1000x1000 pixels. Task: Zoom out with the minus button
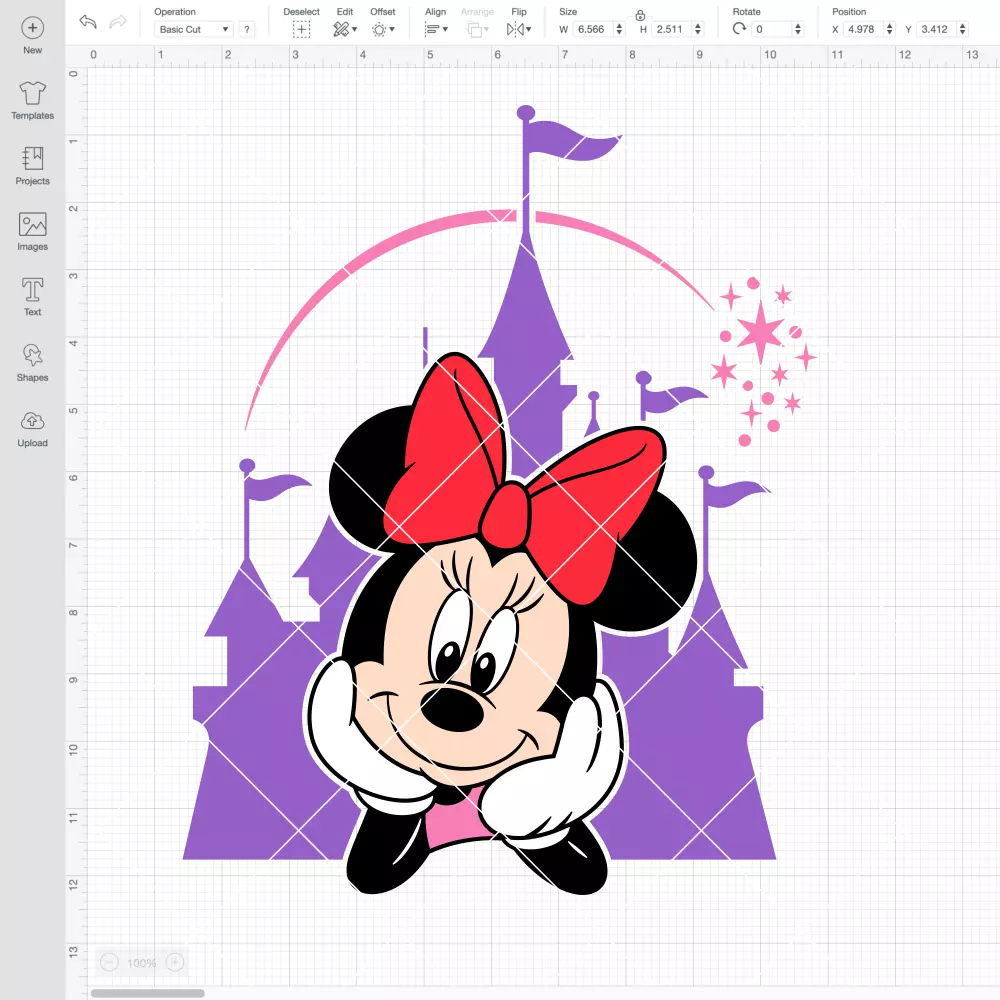tap(109, 962)
